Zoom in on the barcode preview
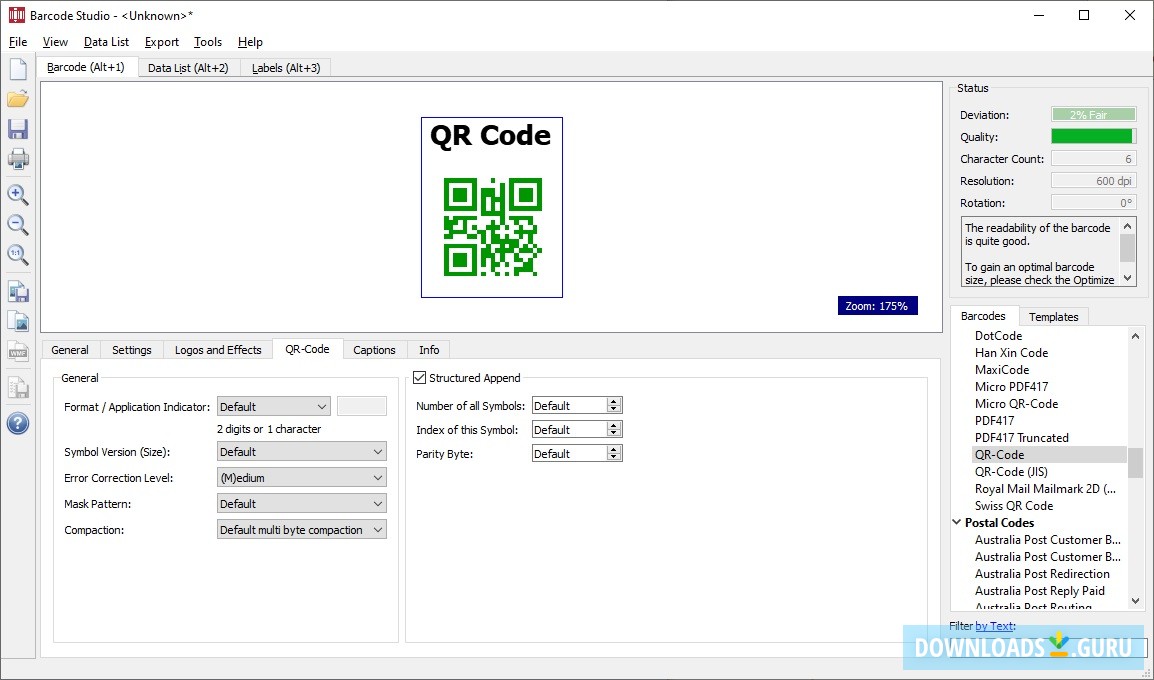The height and width of the screenshot is (680, 1154). 18,195
